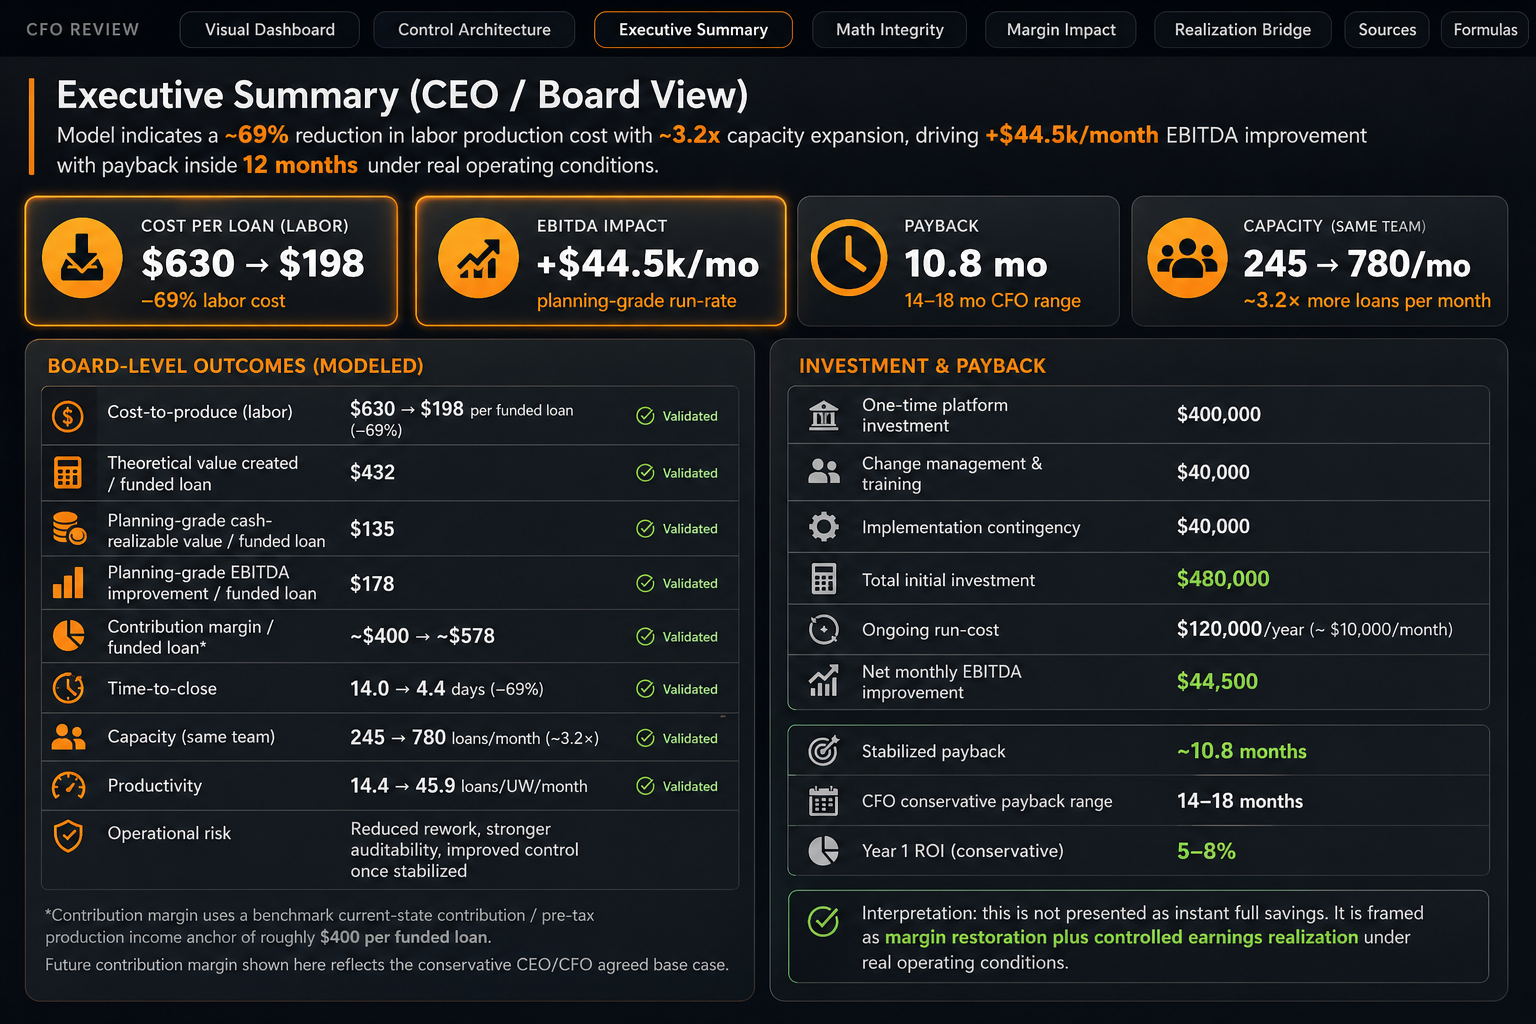Toggle the Validated checkmark for Capacity row
The image size is (1536, 1024).
[645, 738]
